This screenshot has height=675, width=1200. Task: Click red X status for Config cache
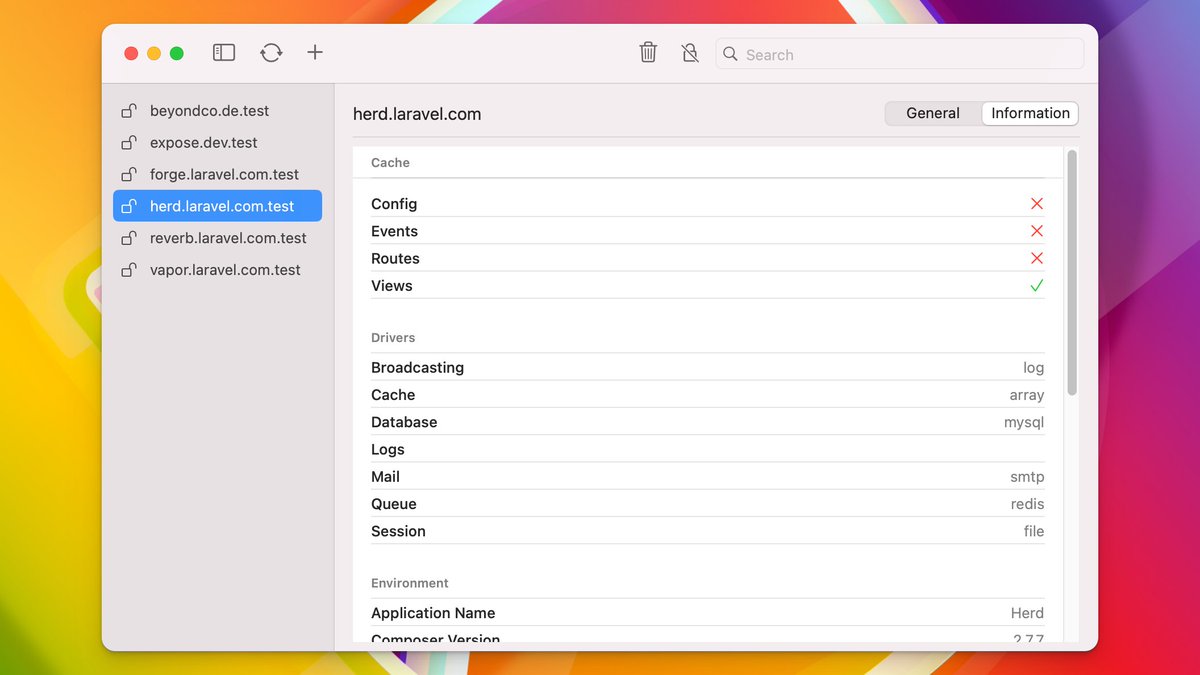(1037, 204)
